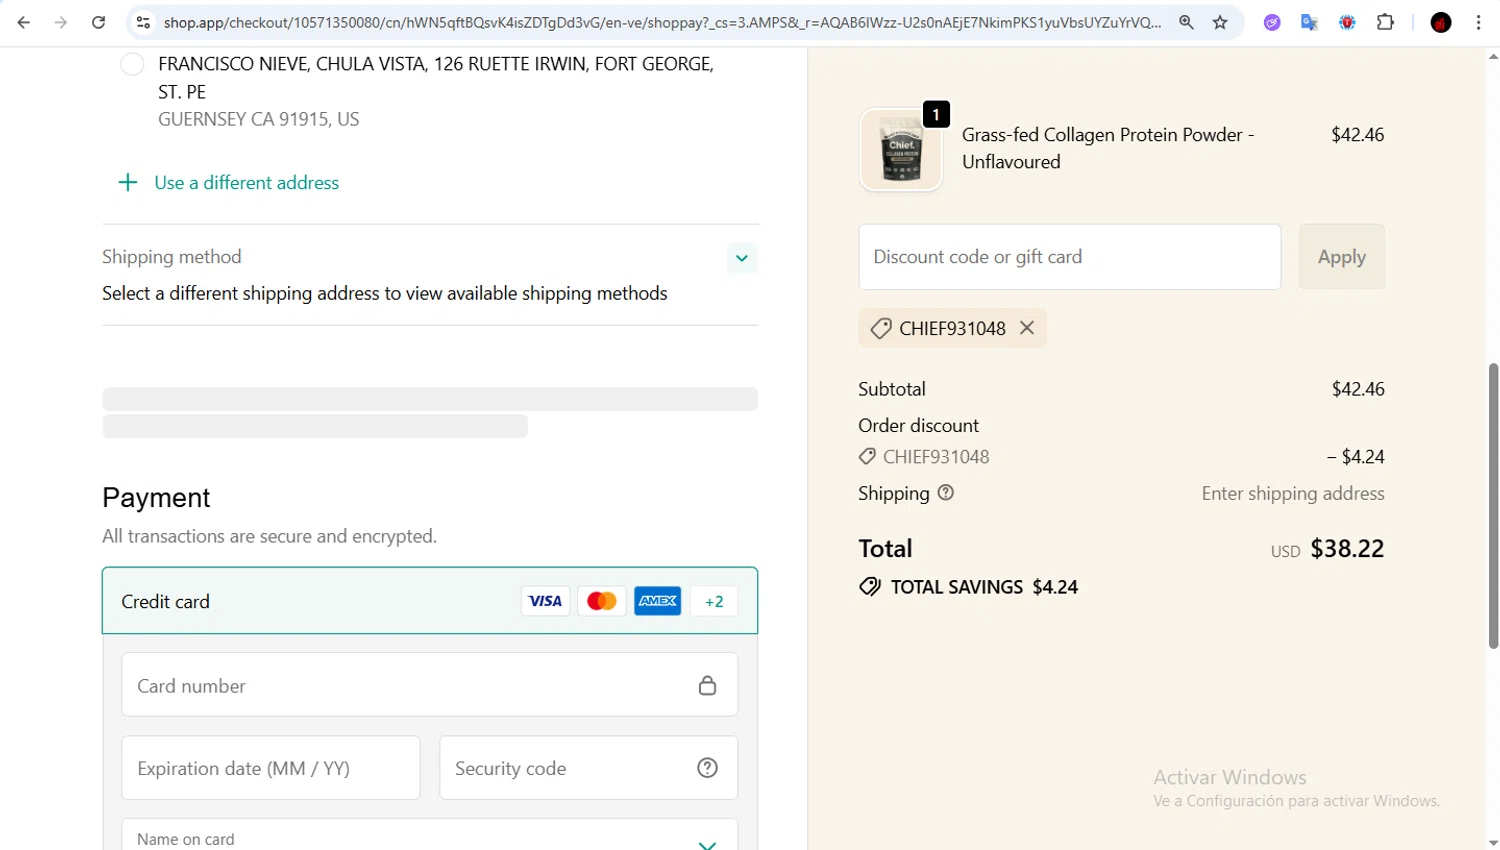This screenshot has width=1500, height=850.
Task: Open the Extensions puzzle menu
Action: point(1385,22)
